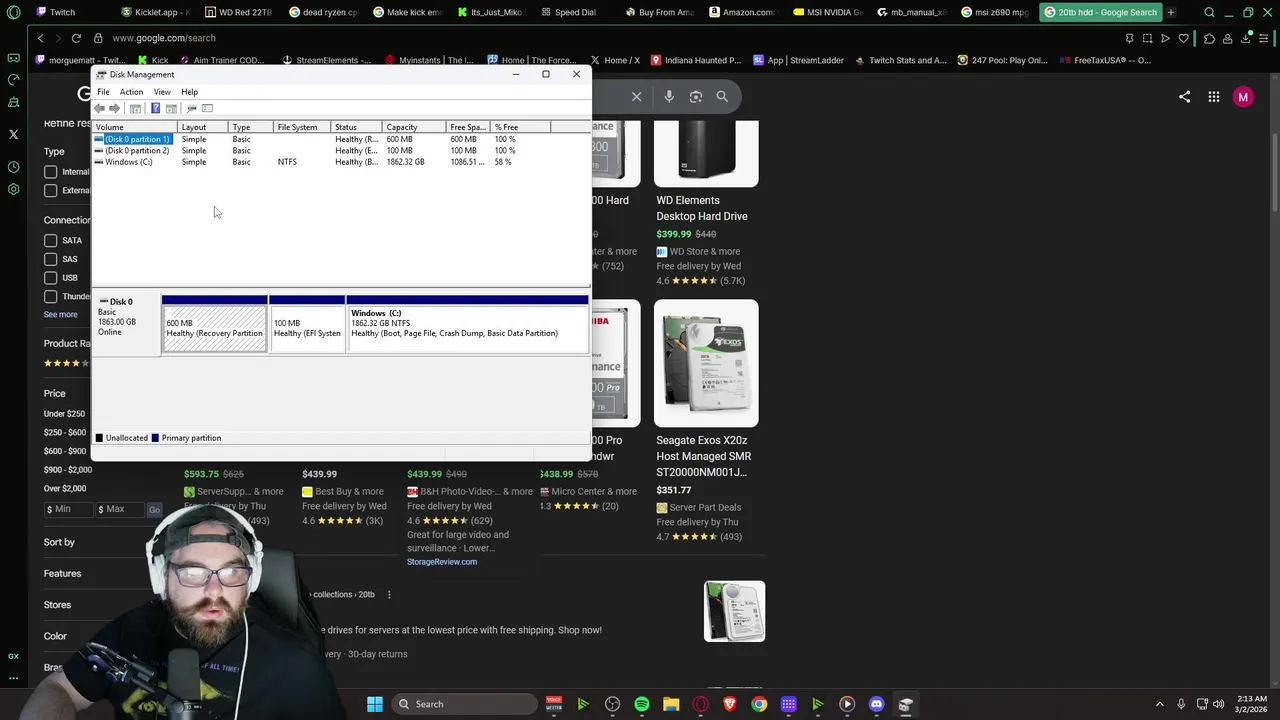Screen dimensions: 1280x720
Task: Open StorageReview.com link
Action: coord(442,562)
